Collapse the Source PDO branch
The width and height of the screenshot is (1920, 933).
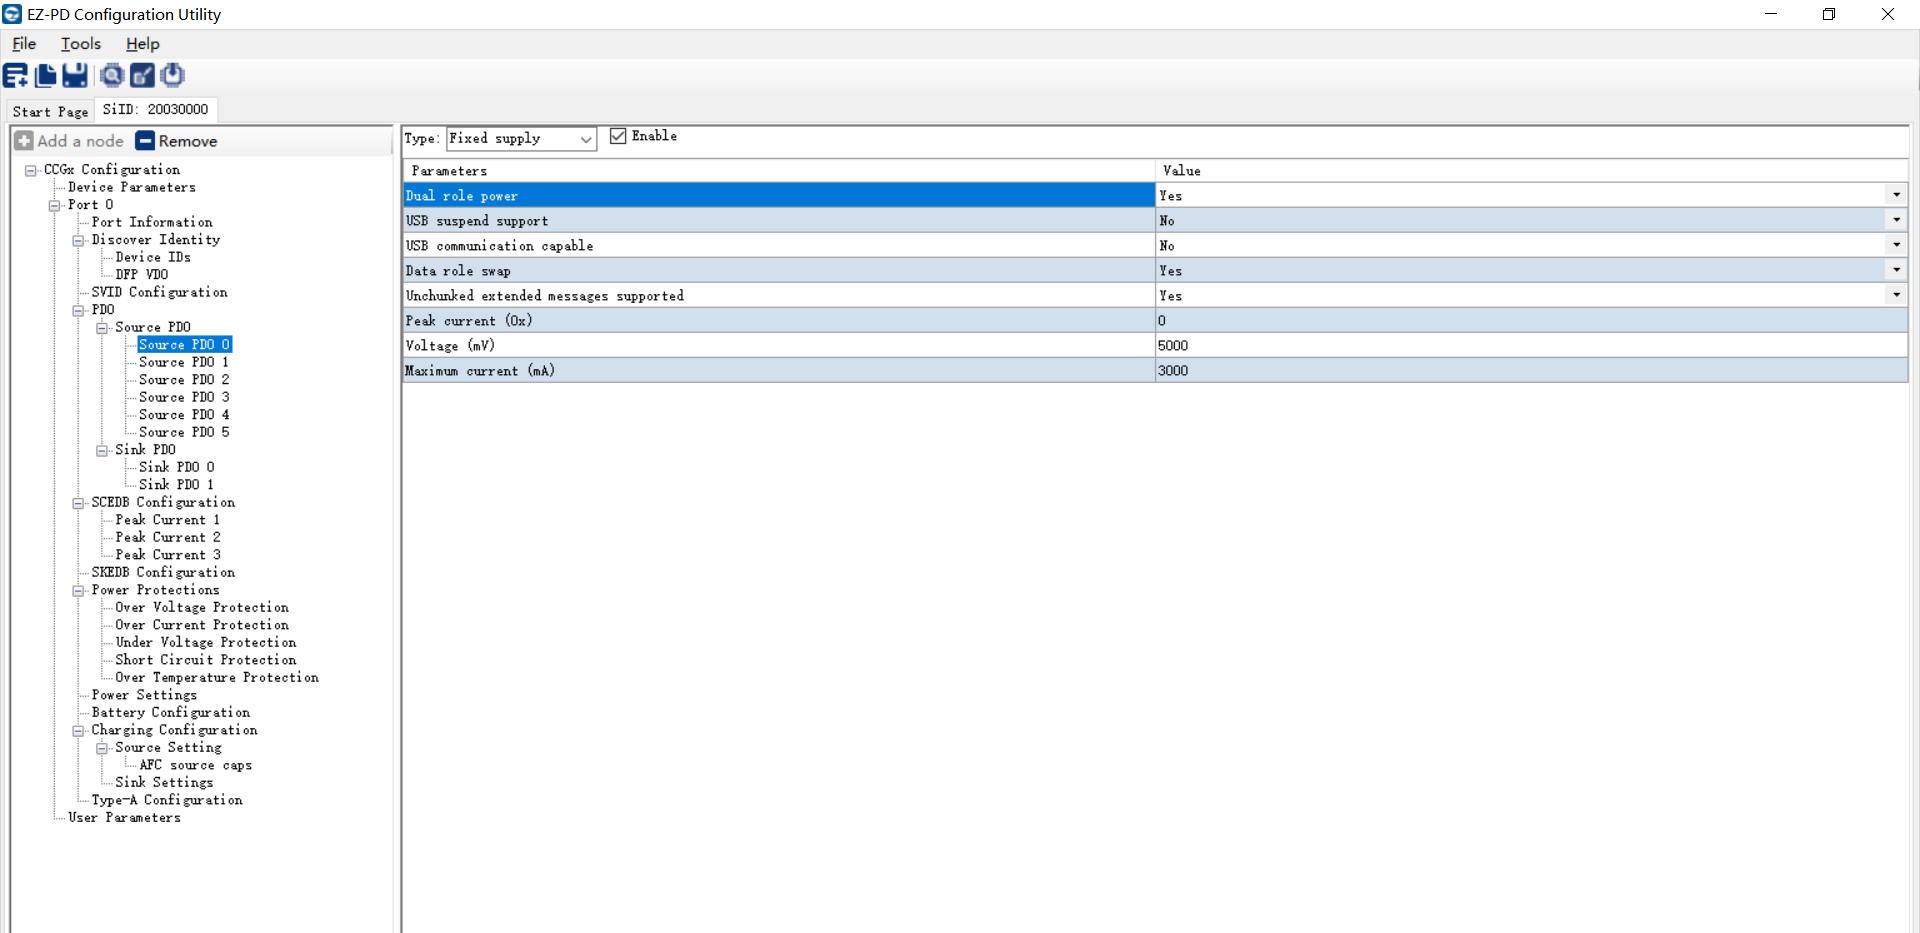[102, 328]
